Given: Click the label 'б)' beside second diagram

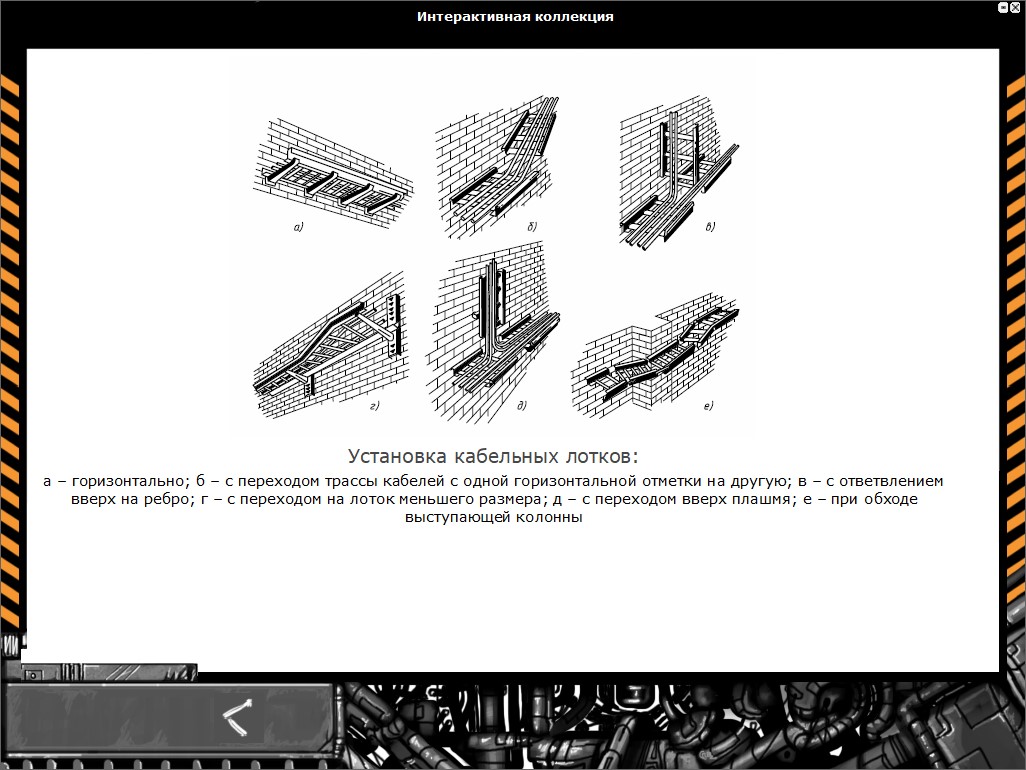Looking at the screenshot, I should [533, 227].
